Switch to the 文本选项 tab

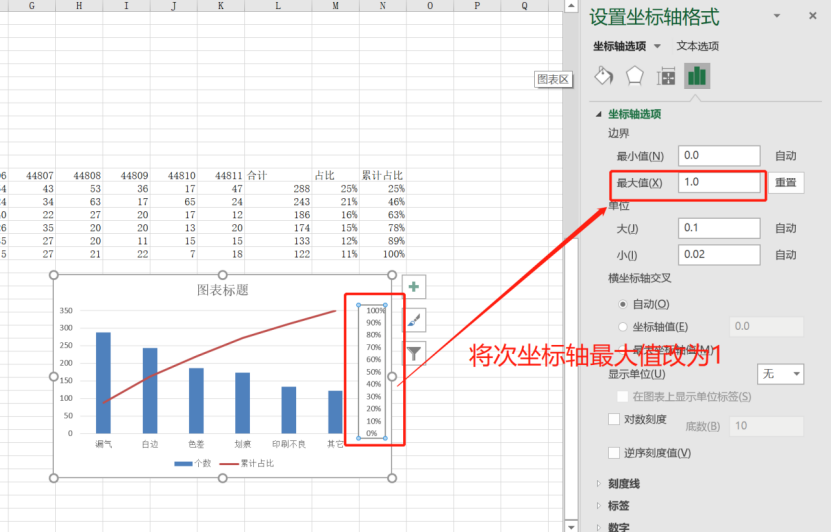(697, 46)
